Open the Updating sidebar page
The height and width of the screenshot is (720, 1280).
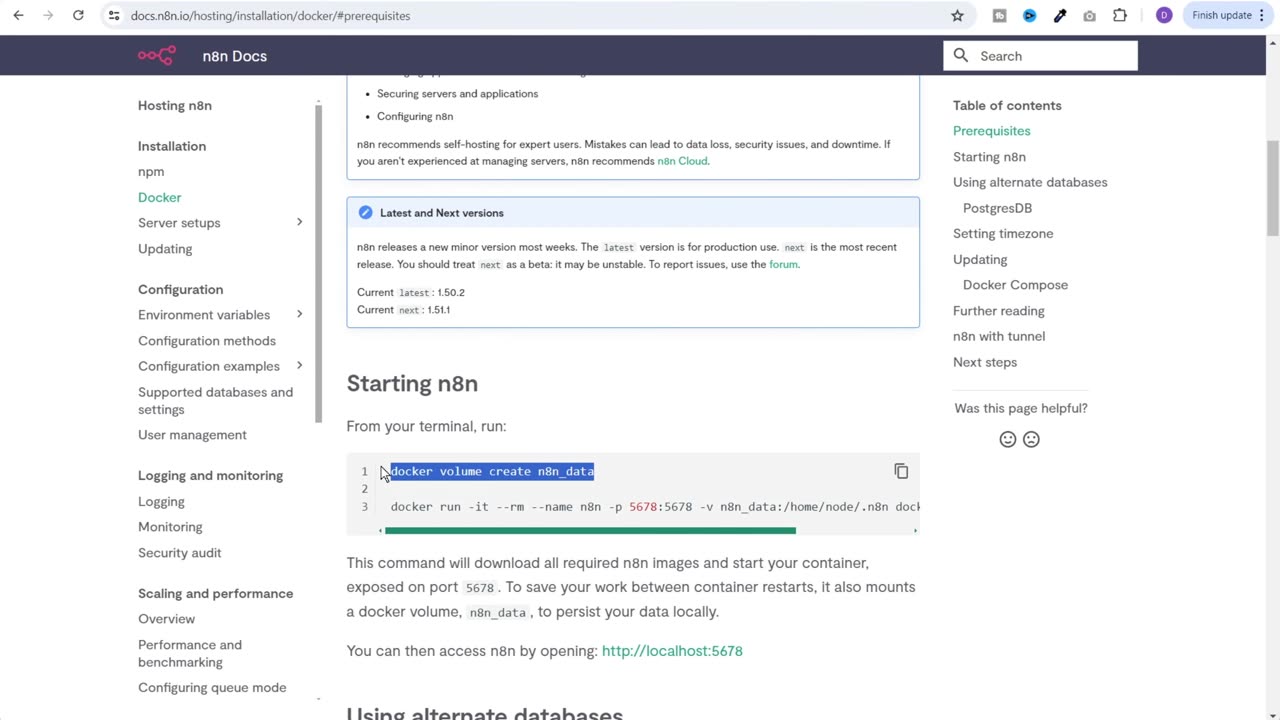165,248
